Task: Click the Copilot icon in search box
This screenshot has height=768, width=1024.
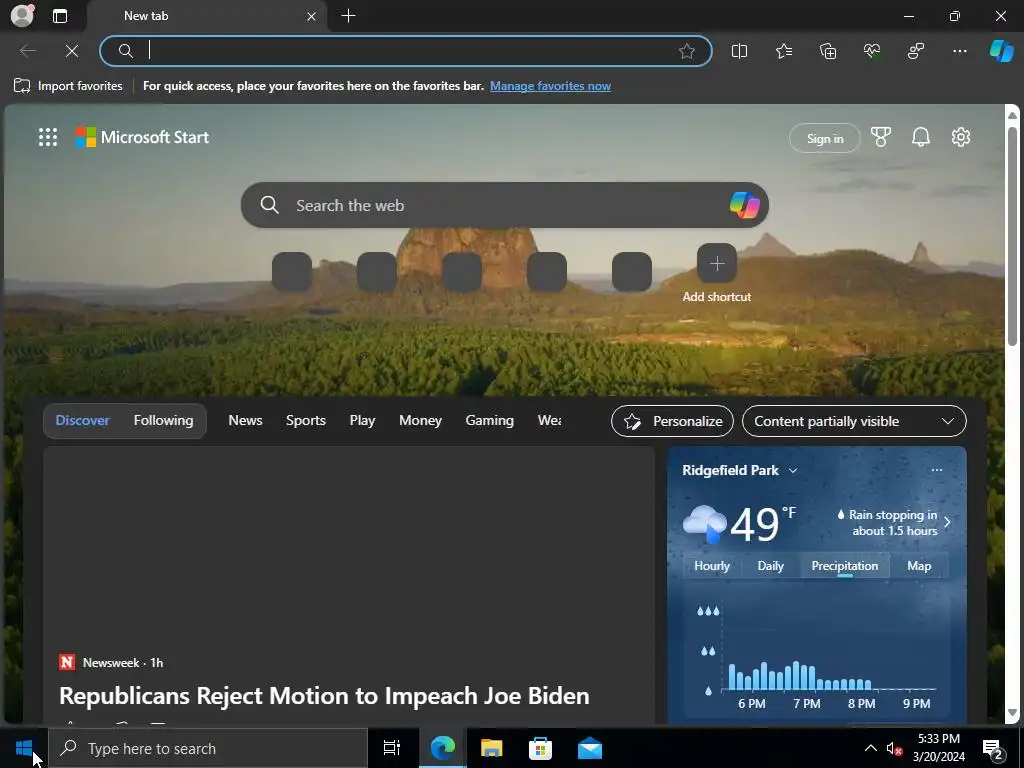Action: pos(744,205)
